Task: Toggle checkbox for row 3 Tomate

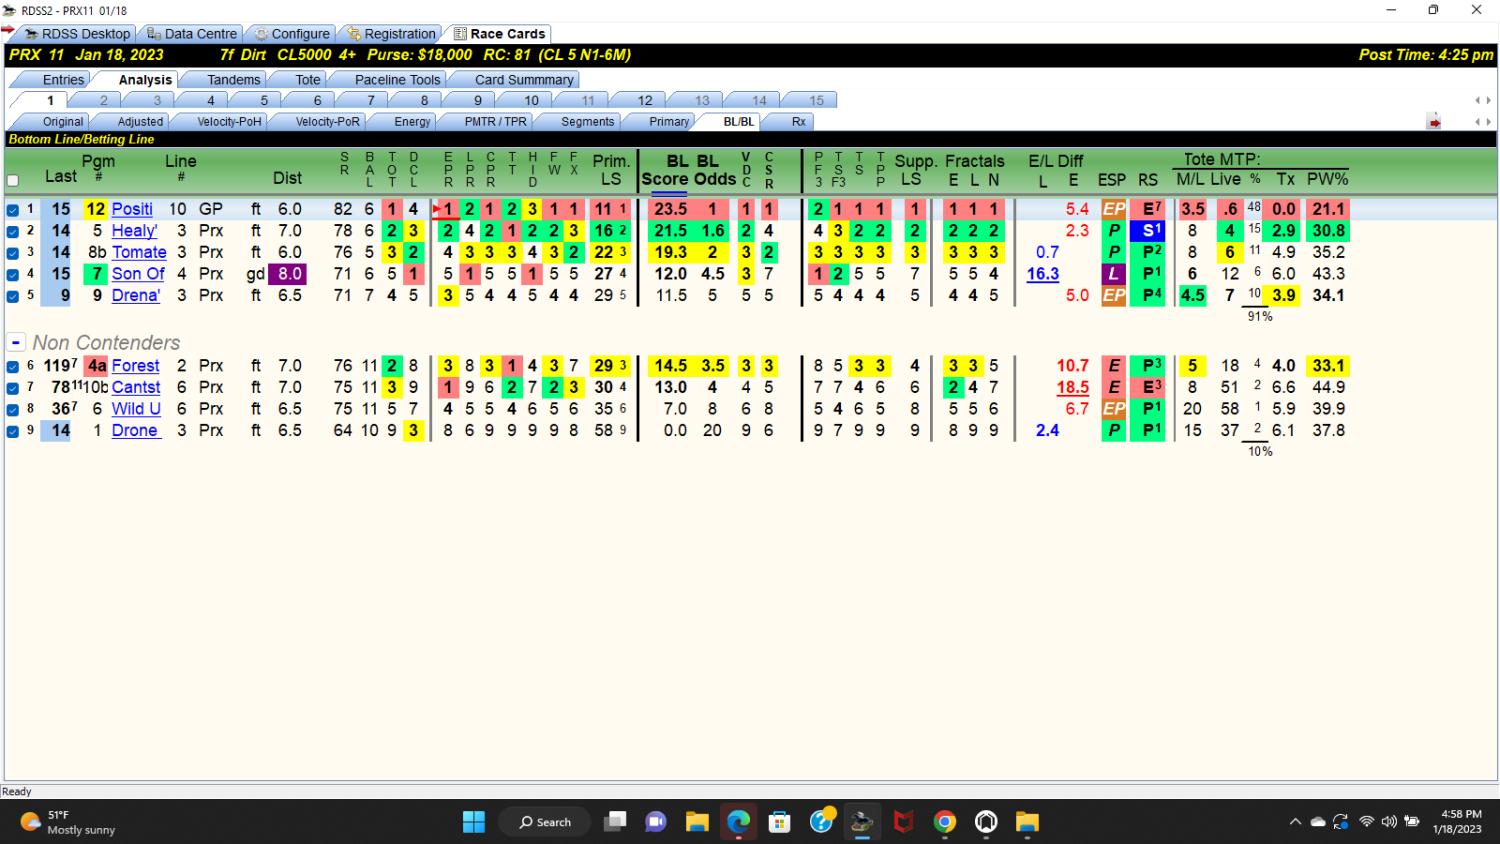Action: pos(13,253)
